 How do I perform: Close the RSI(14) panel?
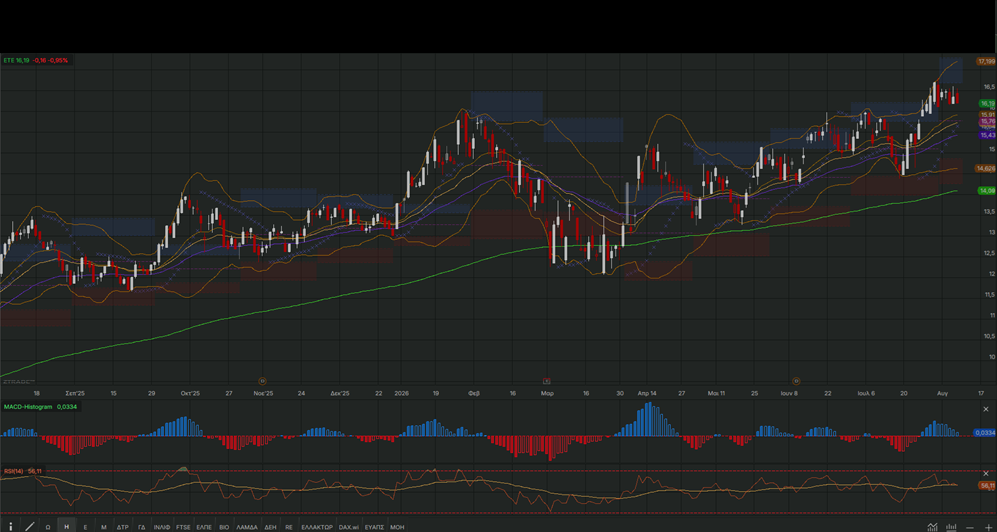tap(986, 474)
